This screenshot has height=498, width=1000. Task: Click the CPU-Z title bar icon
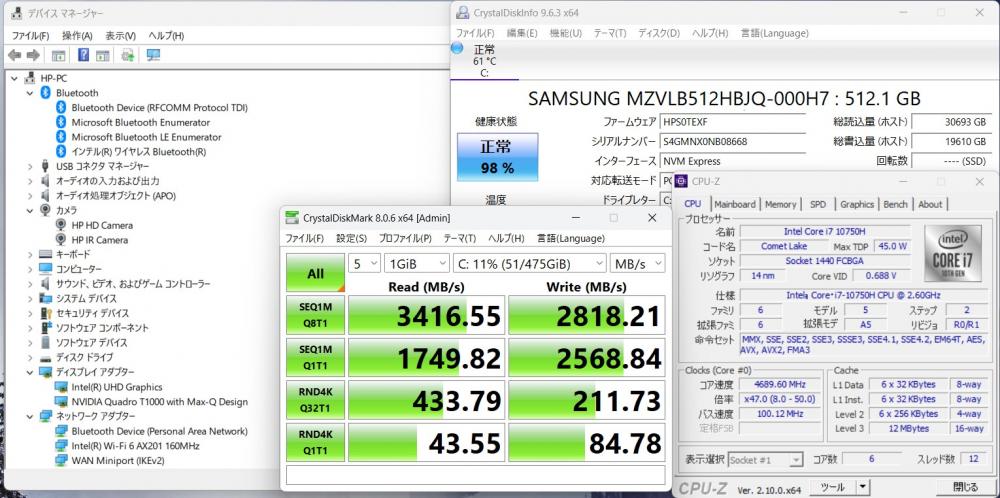681,182
